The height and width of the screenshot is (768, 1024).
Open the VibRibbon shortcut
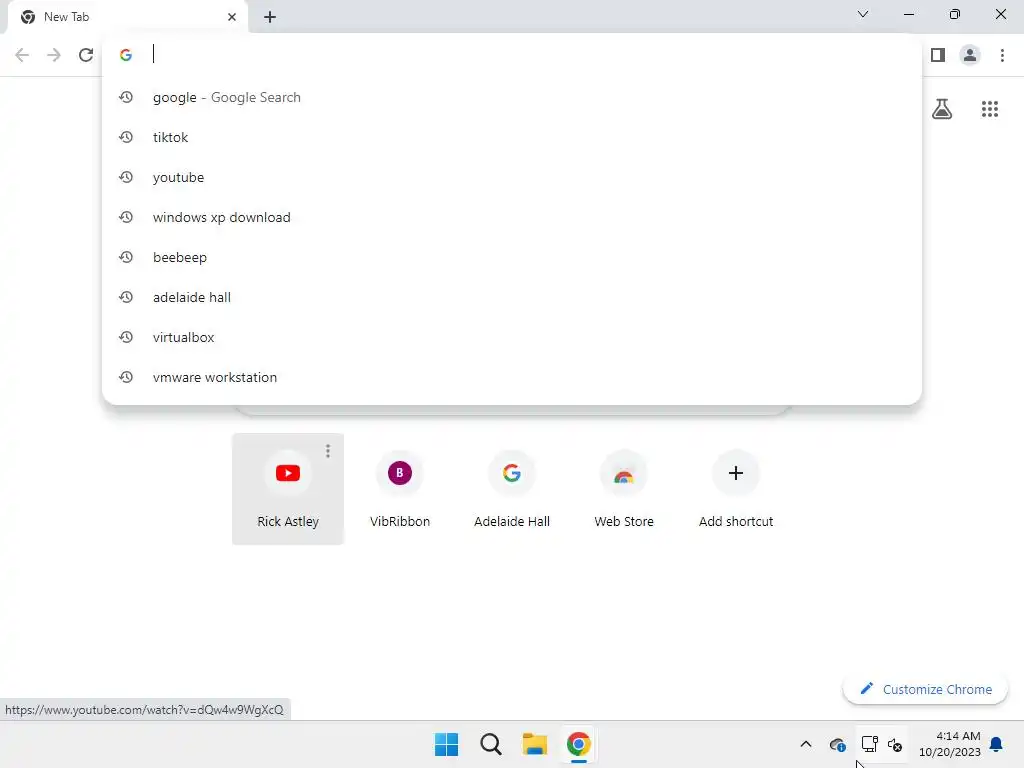pyautogui.click(x=400, y=488)
